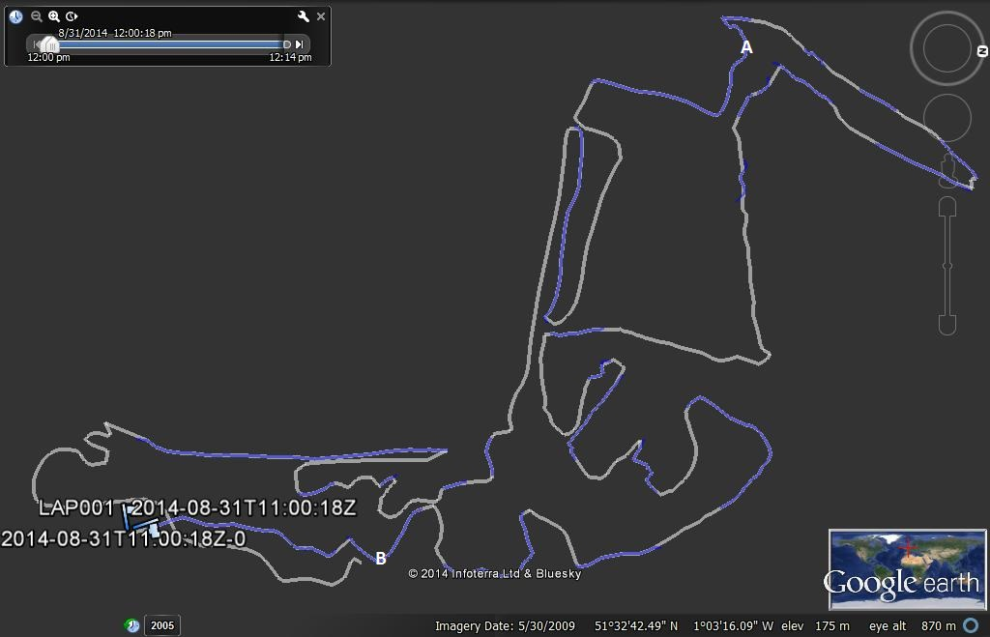The height and width of the screenshot is (637, 990).
Task: Zoom in the time slider range
Action: point(54,17)
